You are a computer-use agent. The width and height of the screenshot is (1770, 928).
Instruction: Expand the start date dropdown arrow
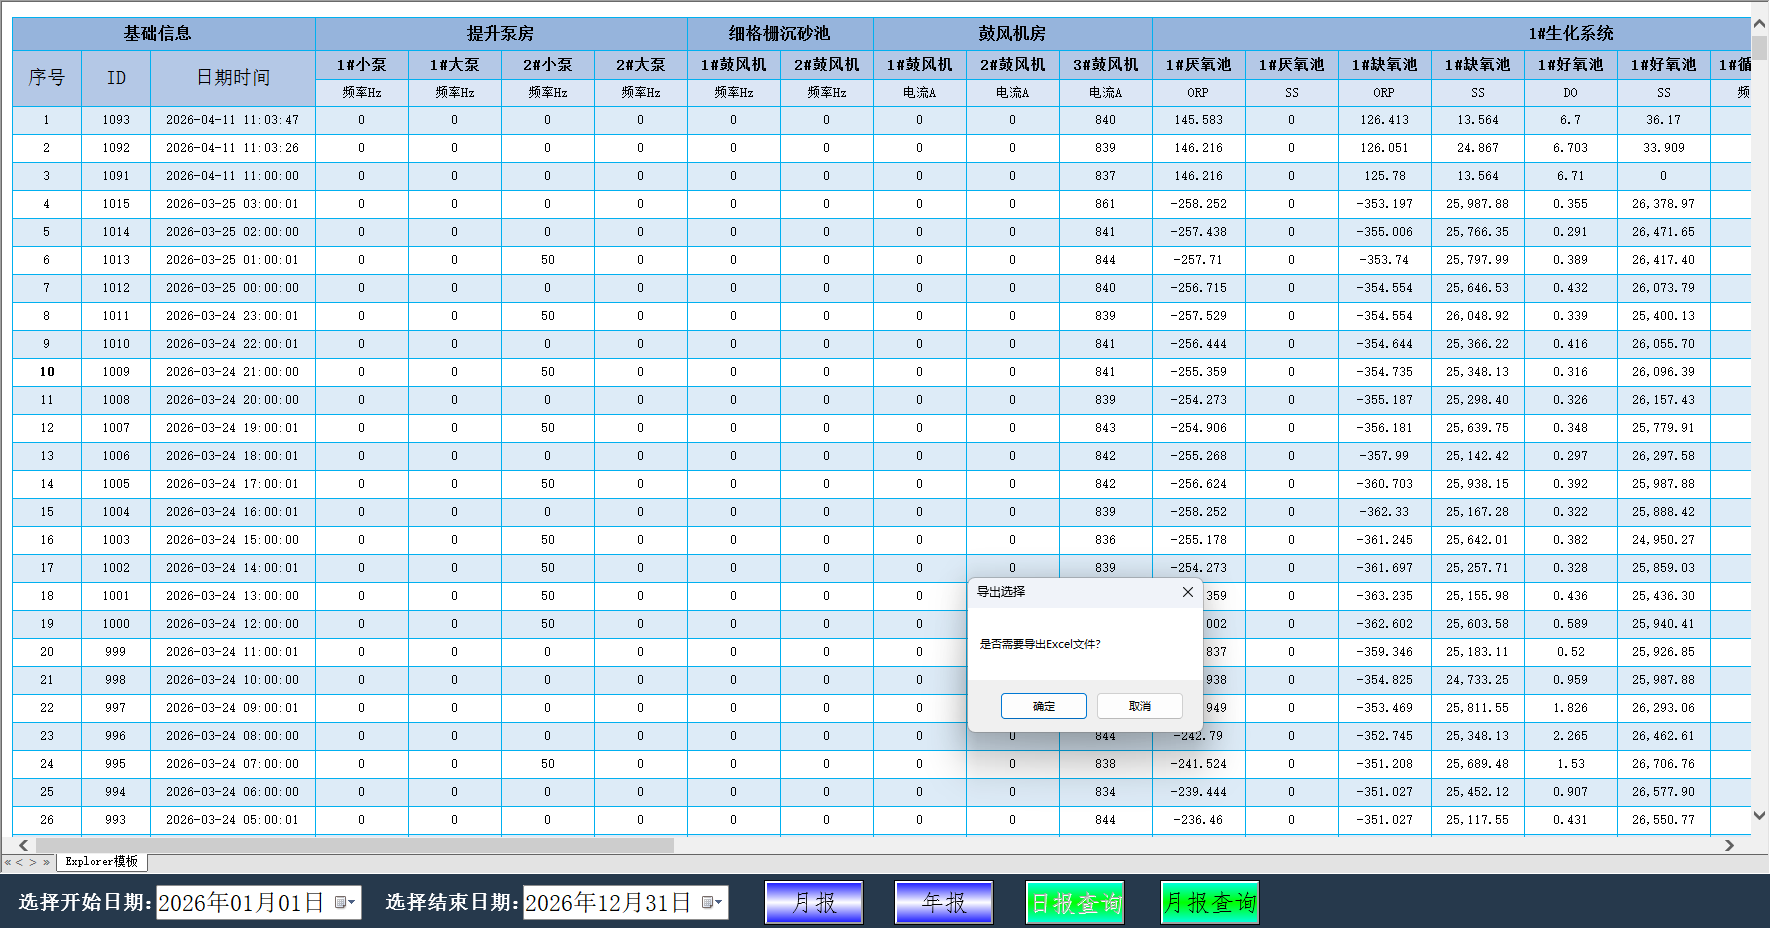click(352, 902)
